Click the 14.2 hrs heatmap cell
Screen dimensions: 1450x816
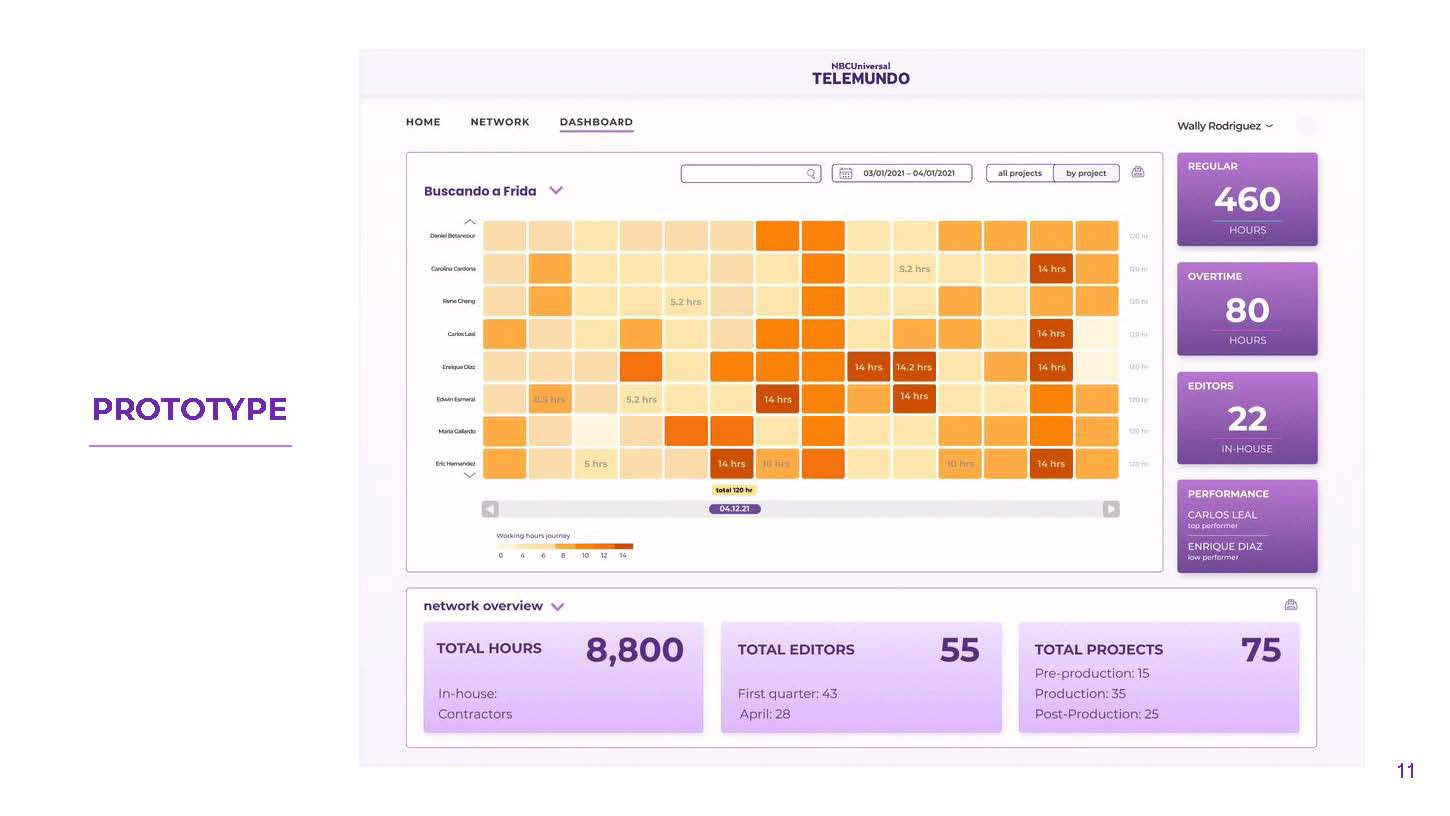[x=914, y=367]
